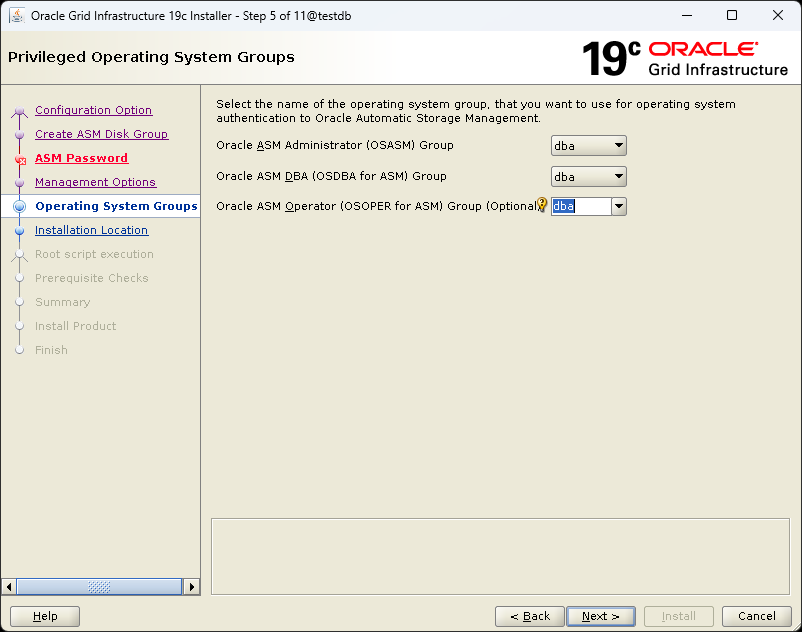
Task: Open the Create ASM Disk Group step
Action: coord(101,134)
